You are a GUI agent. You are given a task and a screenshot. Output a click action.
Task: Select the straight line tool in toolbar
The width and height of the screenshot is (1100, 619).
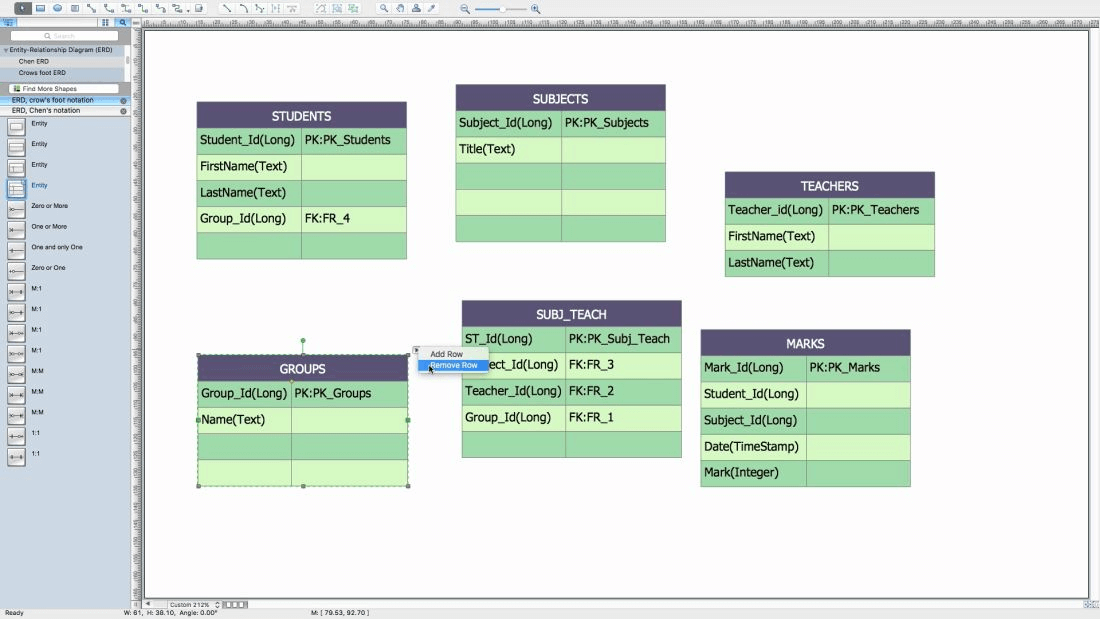(x=226, y=8)
